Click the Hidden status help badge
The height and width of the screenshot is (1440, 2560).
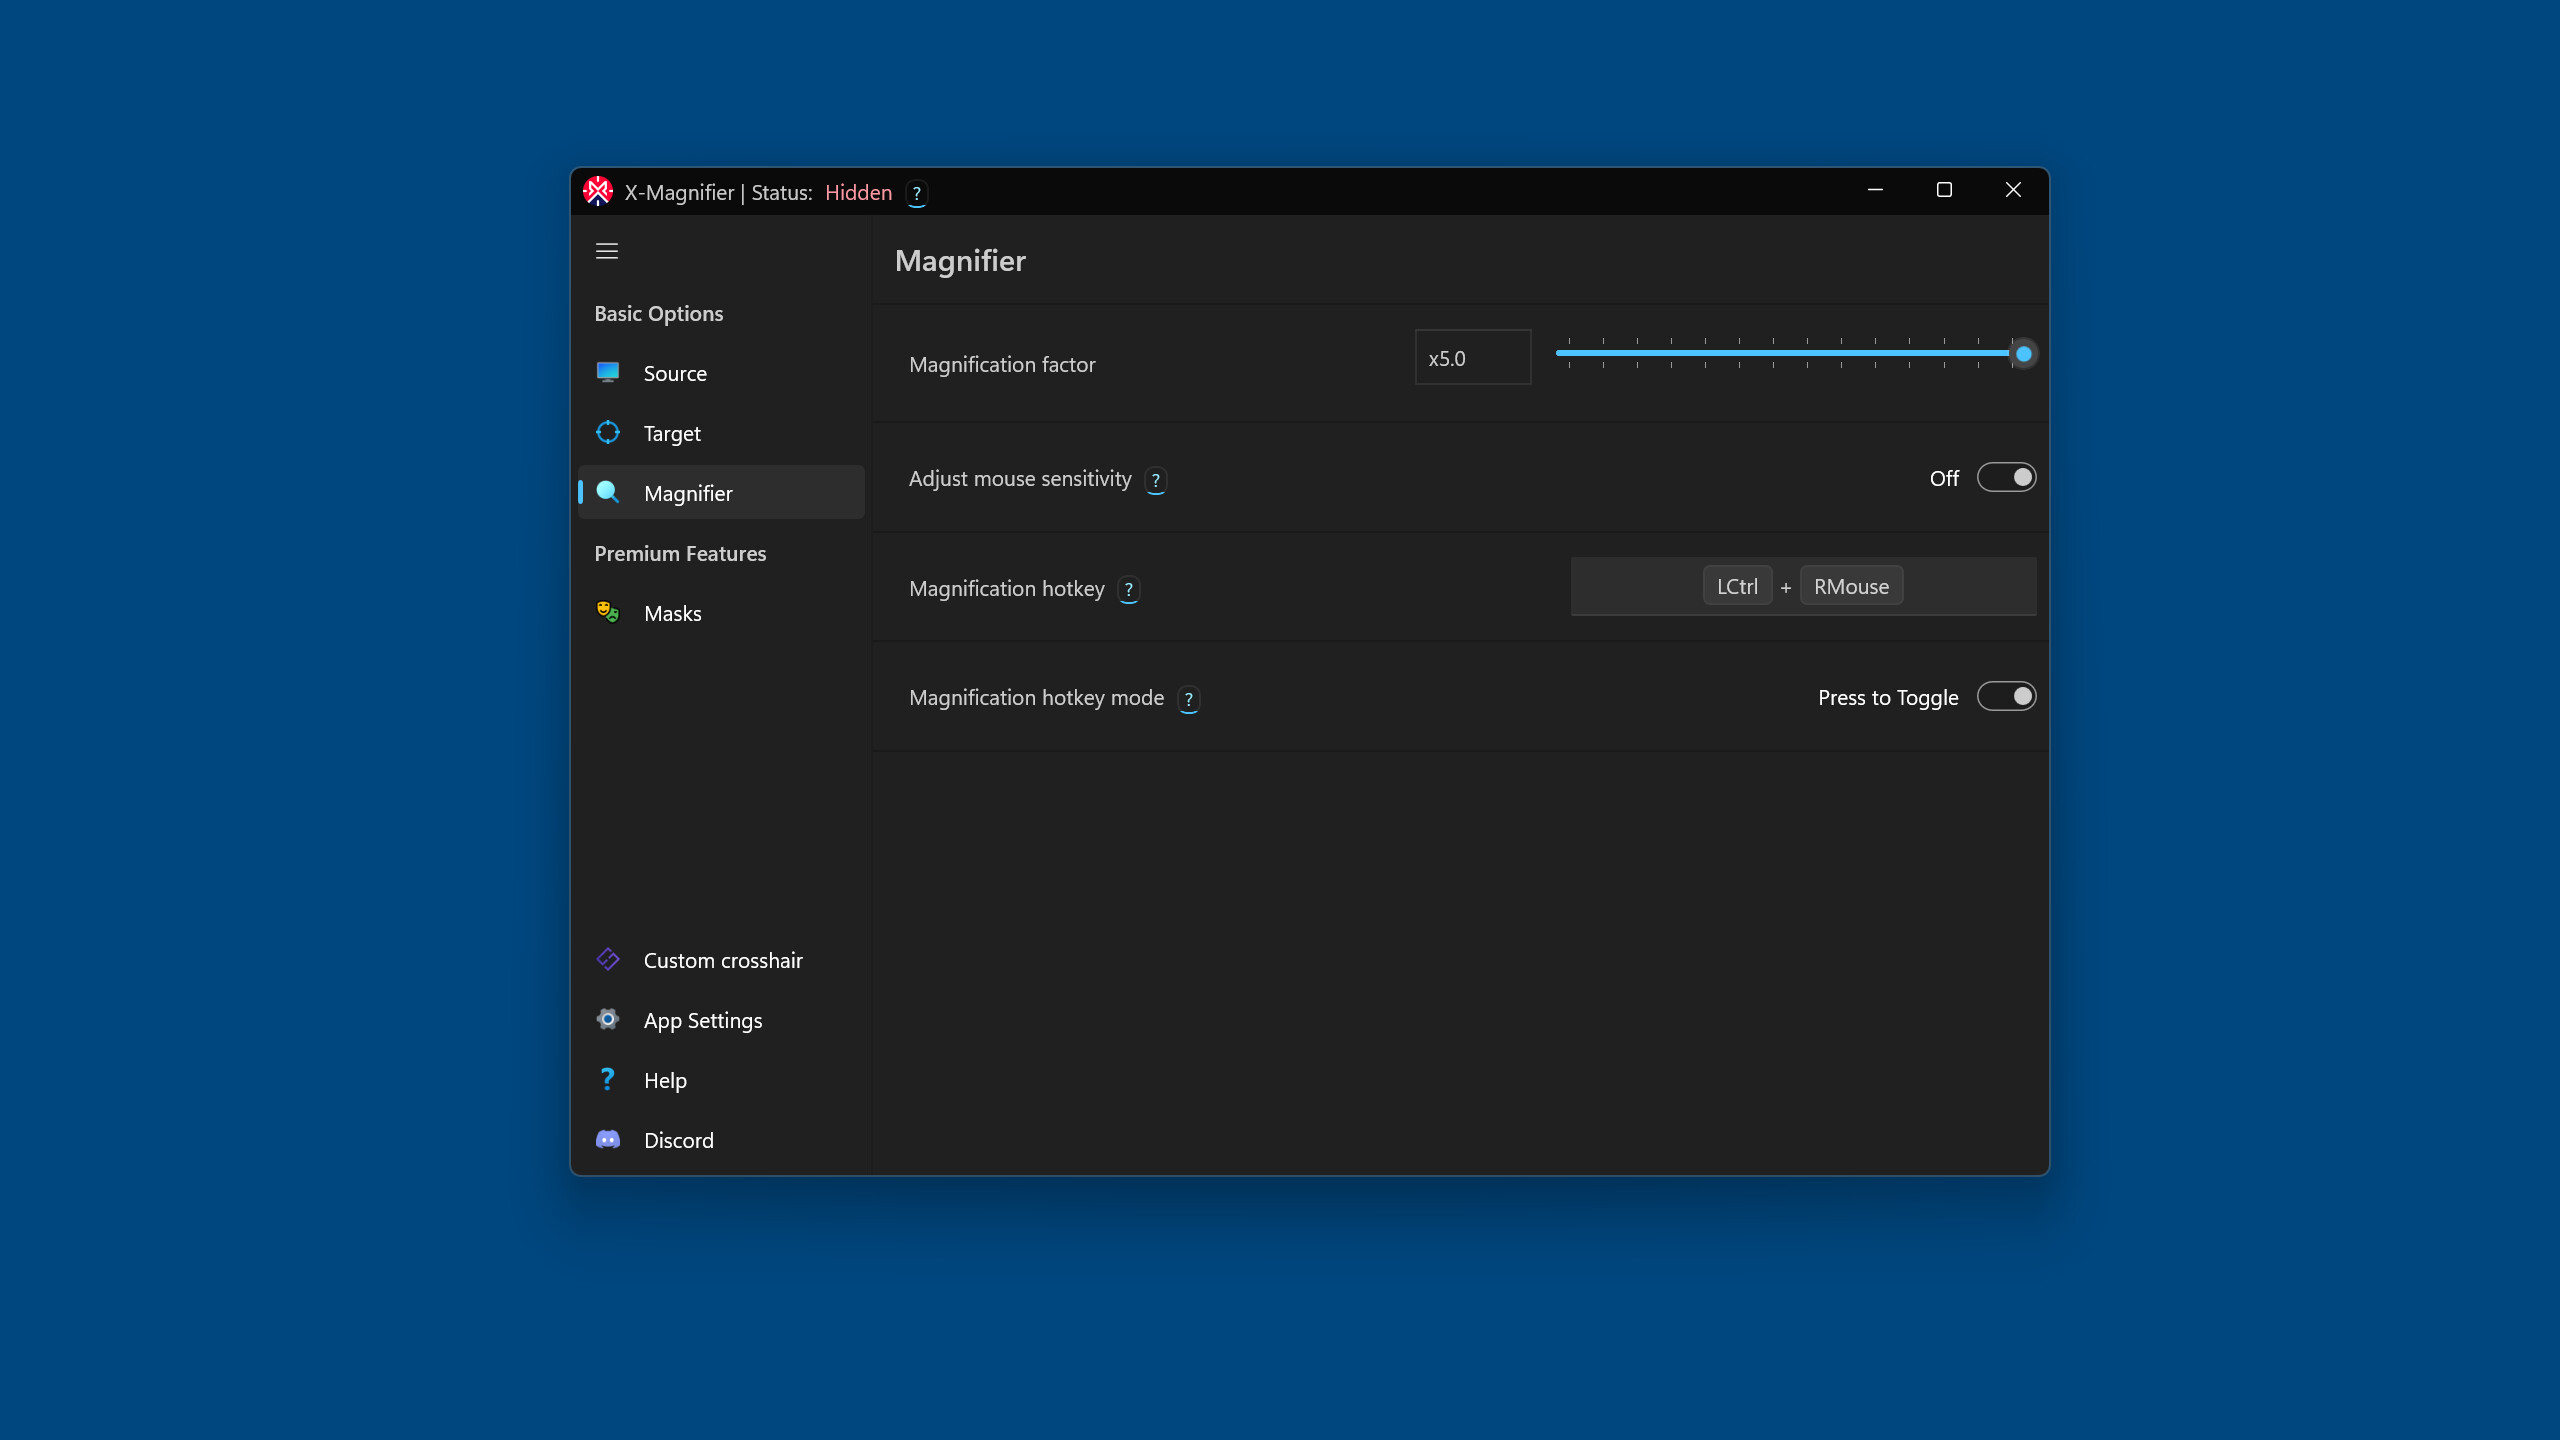(x=916, y=193)
